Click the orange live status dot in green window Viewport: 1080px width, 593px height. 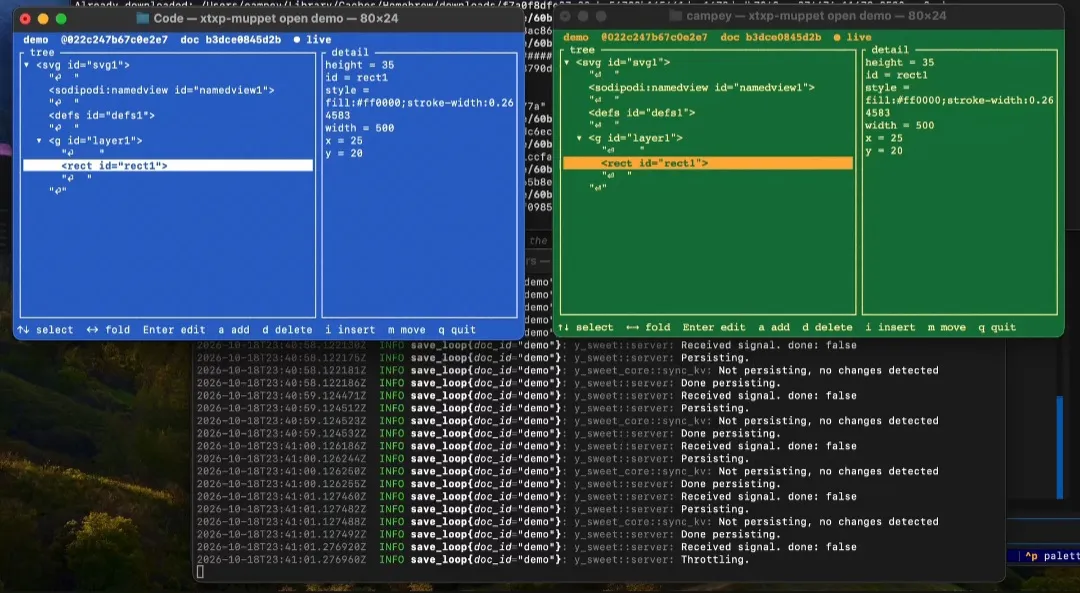837,37
